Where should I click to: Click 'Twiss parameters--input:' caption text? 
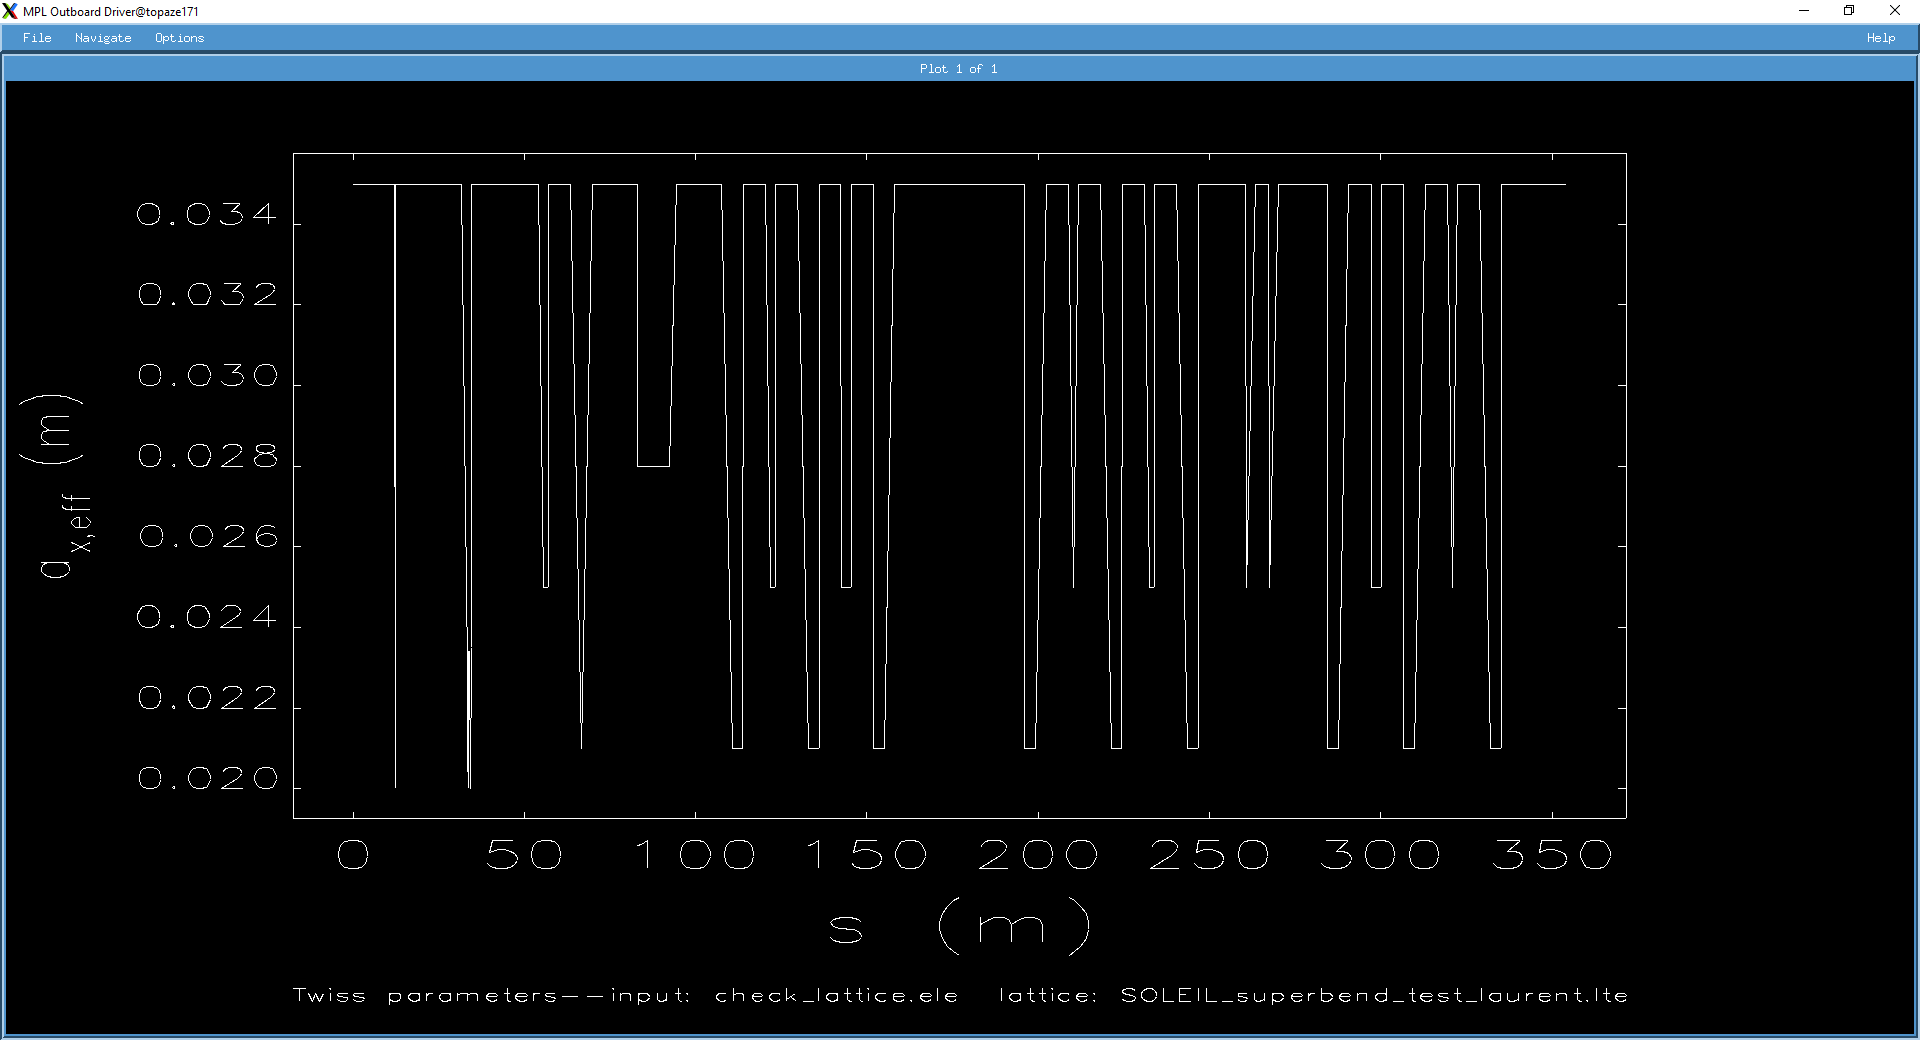(491, 996)
